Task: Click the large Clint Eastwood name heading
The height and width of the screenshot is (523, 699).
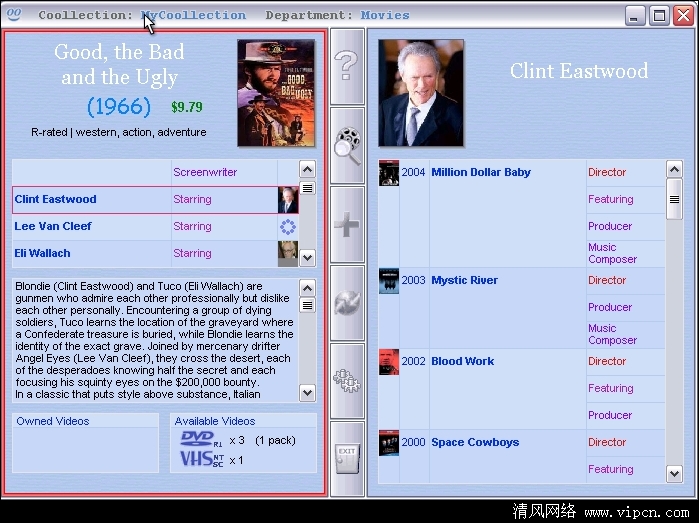Action: point(579,71)
